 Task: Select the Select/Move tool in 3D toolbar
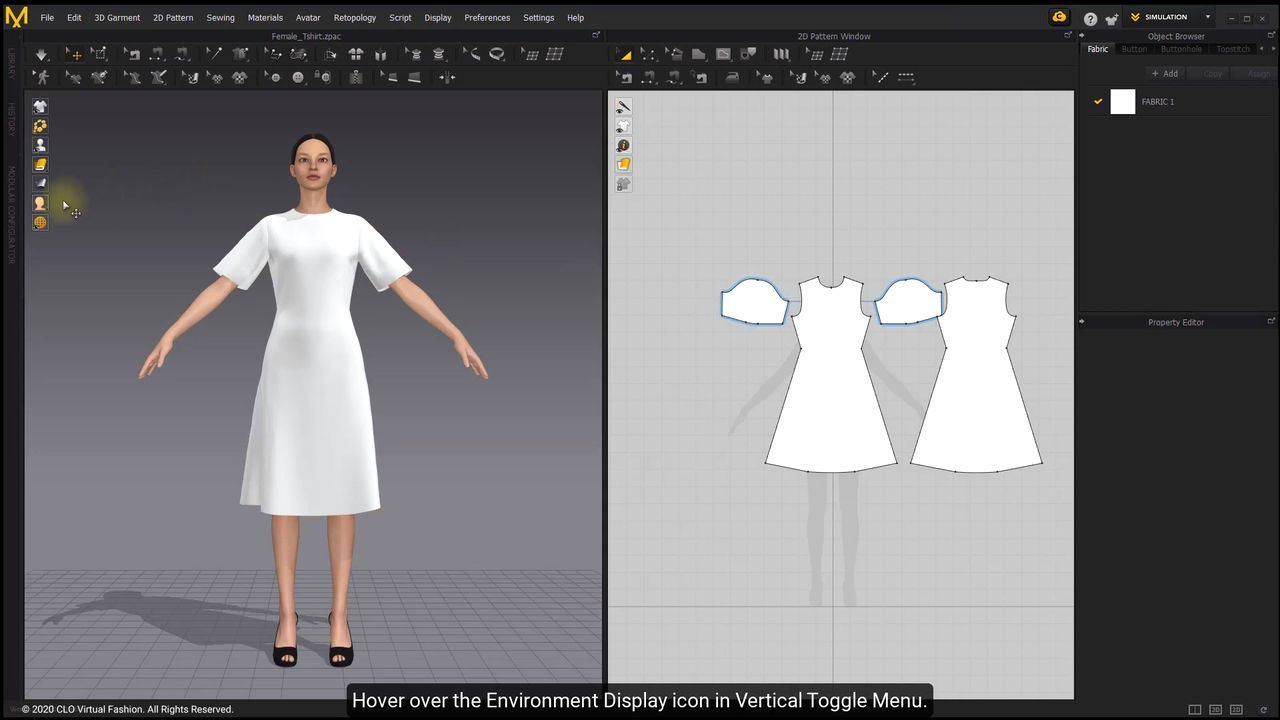pyautogui.click(x=75, y=54)
